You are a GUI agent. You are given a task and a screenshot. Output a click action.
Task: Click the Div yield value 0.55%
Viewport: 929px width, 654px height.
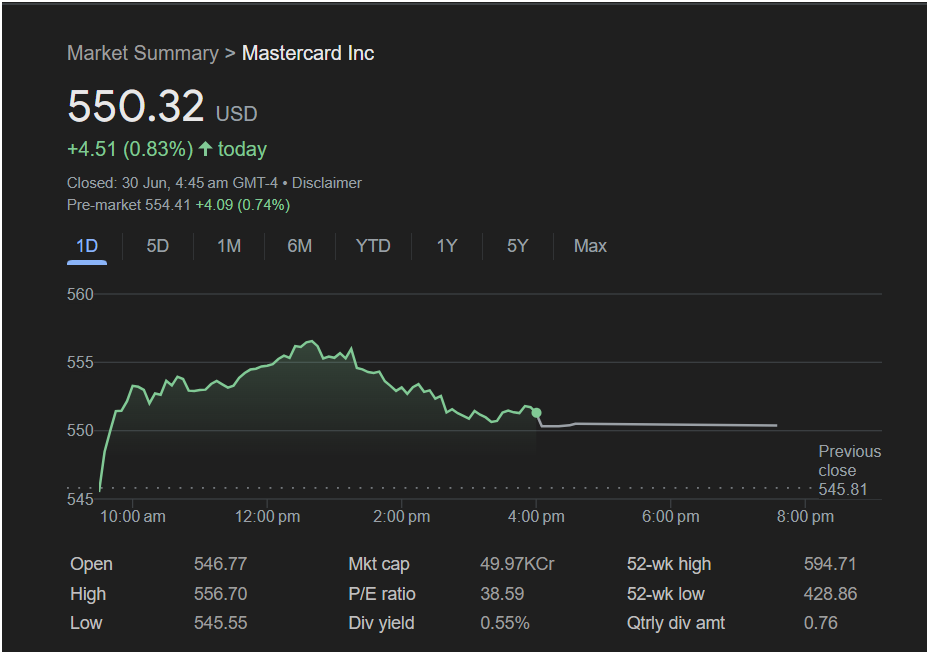[x=505, y=623]
